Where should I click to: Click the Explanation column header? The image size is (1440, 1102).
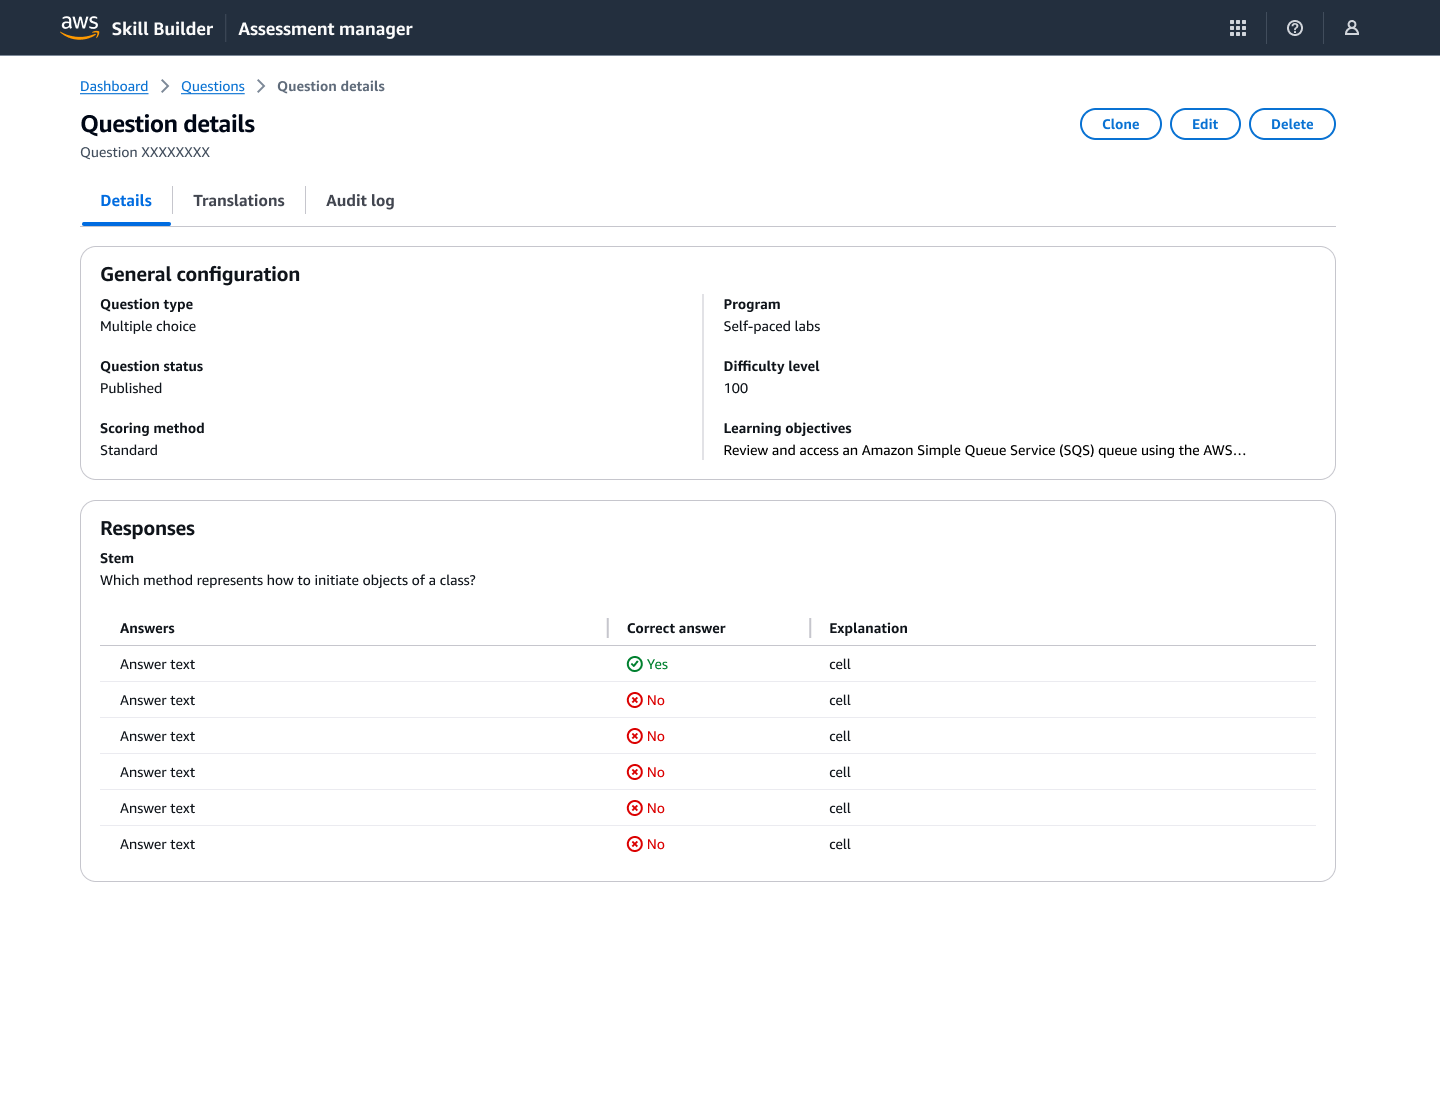pos(868,628)
